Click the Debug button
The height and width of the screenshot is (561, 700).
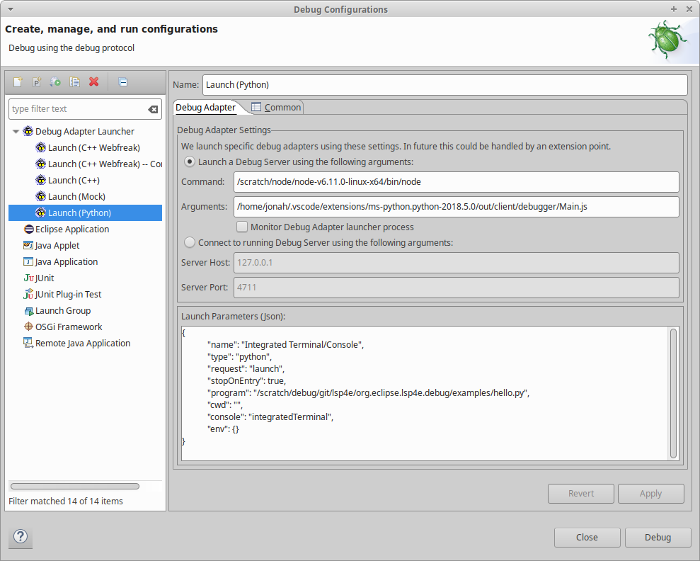(657, 537)
